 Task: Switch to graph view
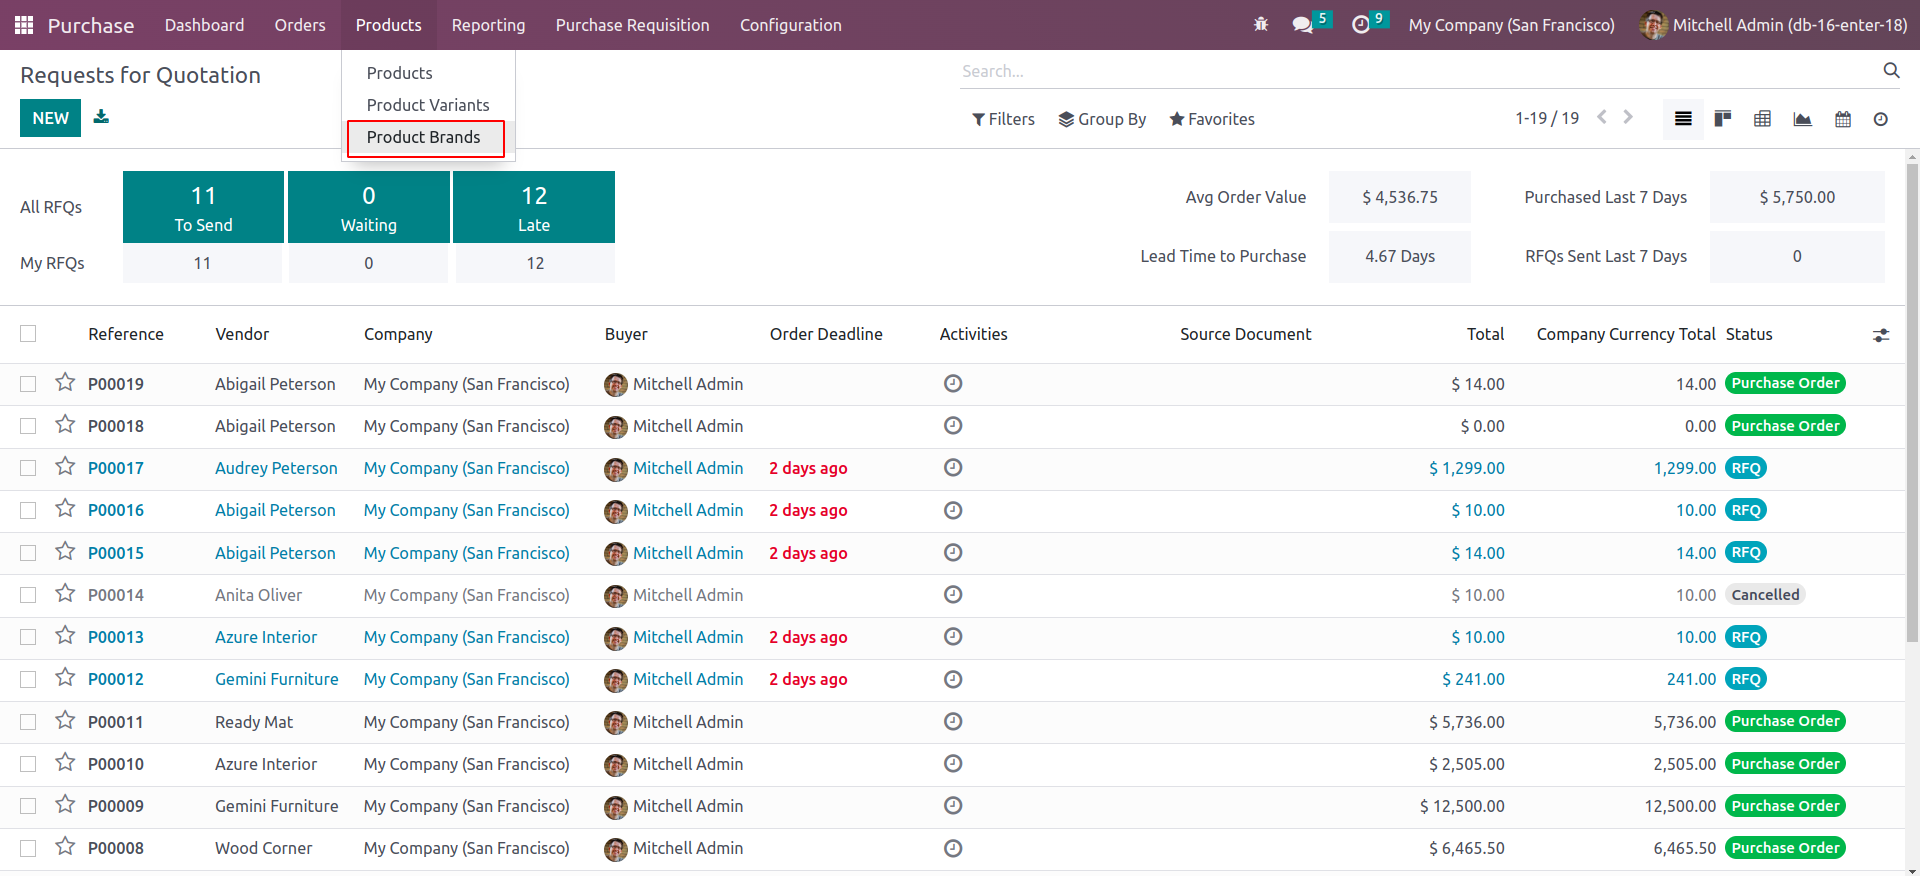pyautogui.click(x=1802, y=119)
